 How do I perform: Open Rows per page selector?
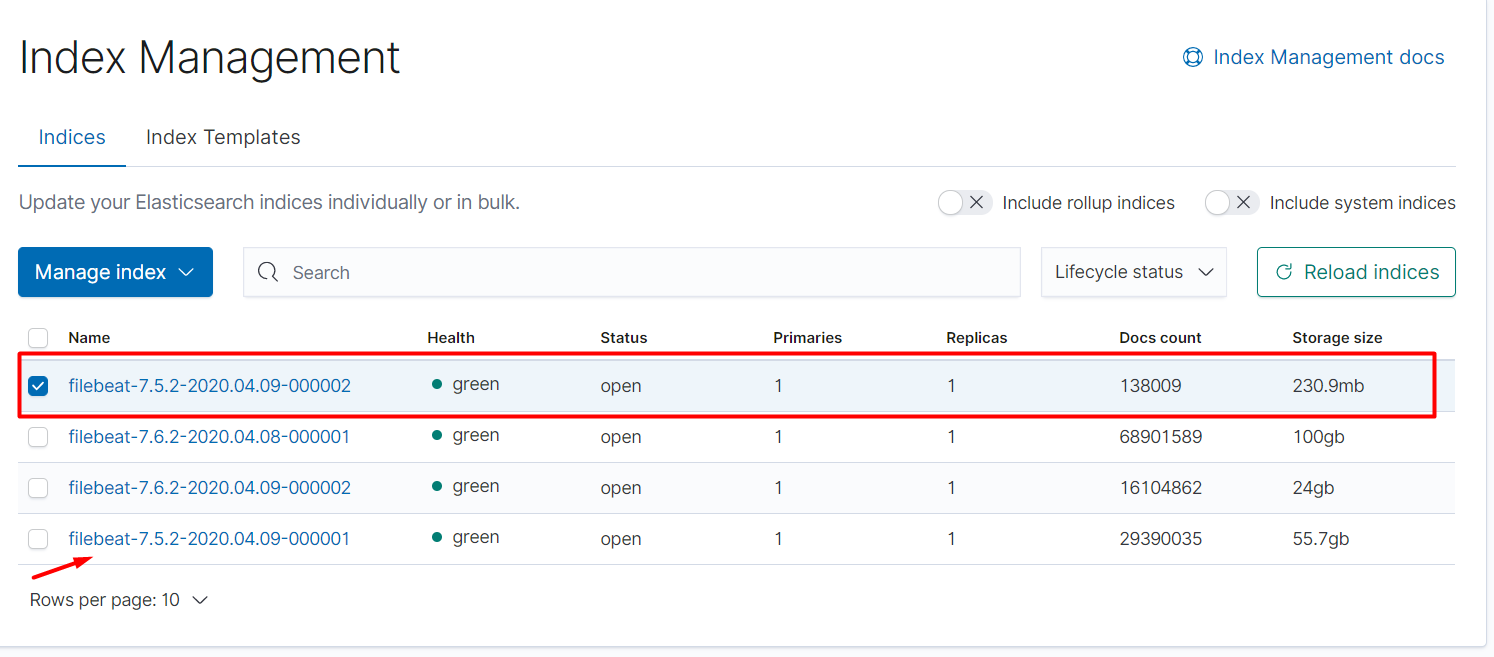click(x=119, y=600)
